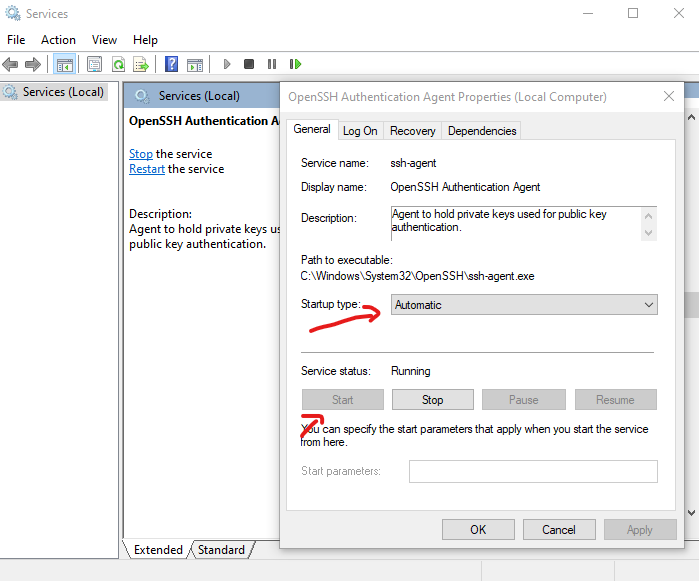Click the Pause Service toolbar icon
This screenshot has width=699, height=581.
click(272, 64)
